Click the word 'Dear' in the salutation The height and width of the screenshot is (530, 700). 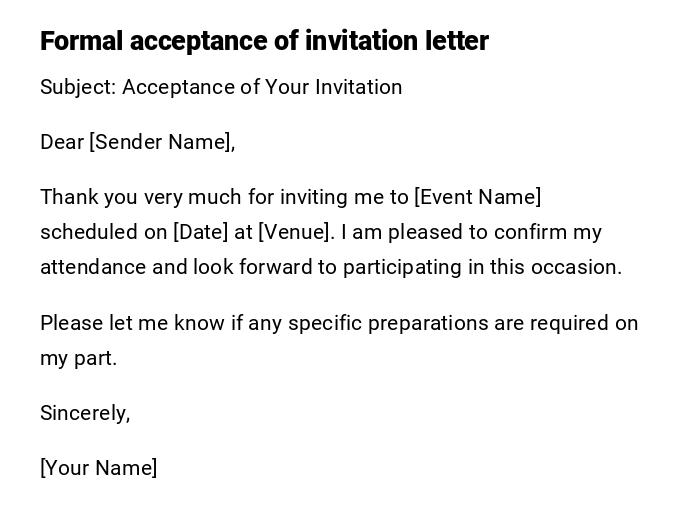[x=61, y=142]
